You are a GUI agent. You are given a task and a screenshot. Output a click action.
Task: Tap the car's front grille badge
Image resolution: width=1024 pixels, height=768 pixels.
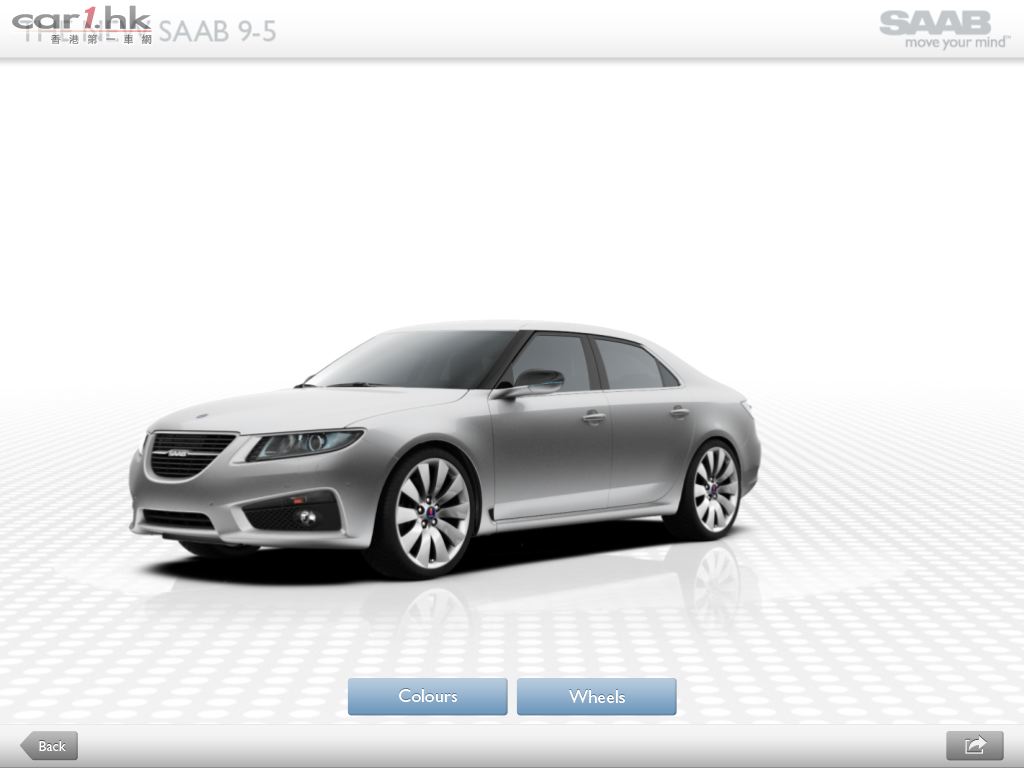click(177, 453)
